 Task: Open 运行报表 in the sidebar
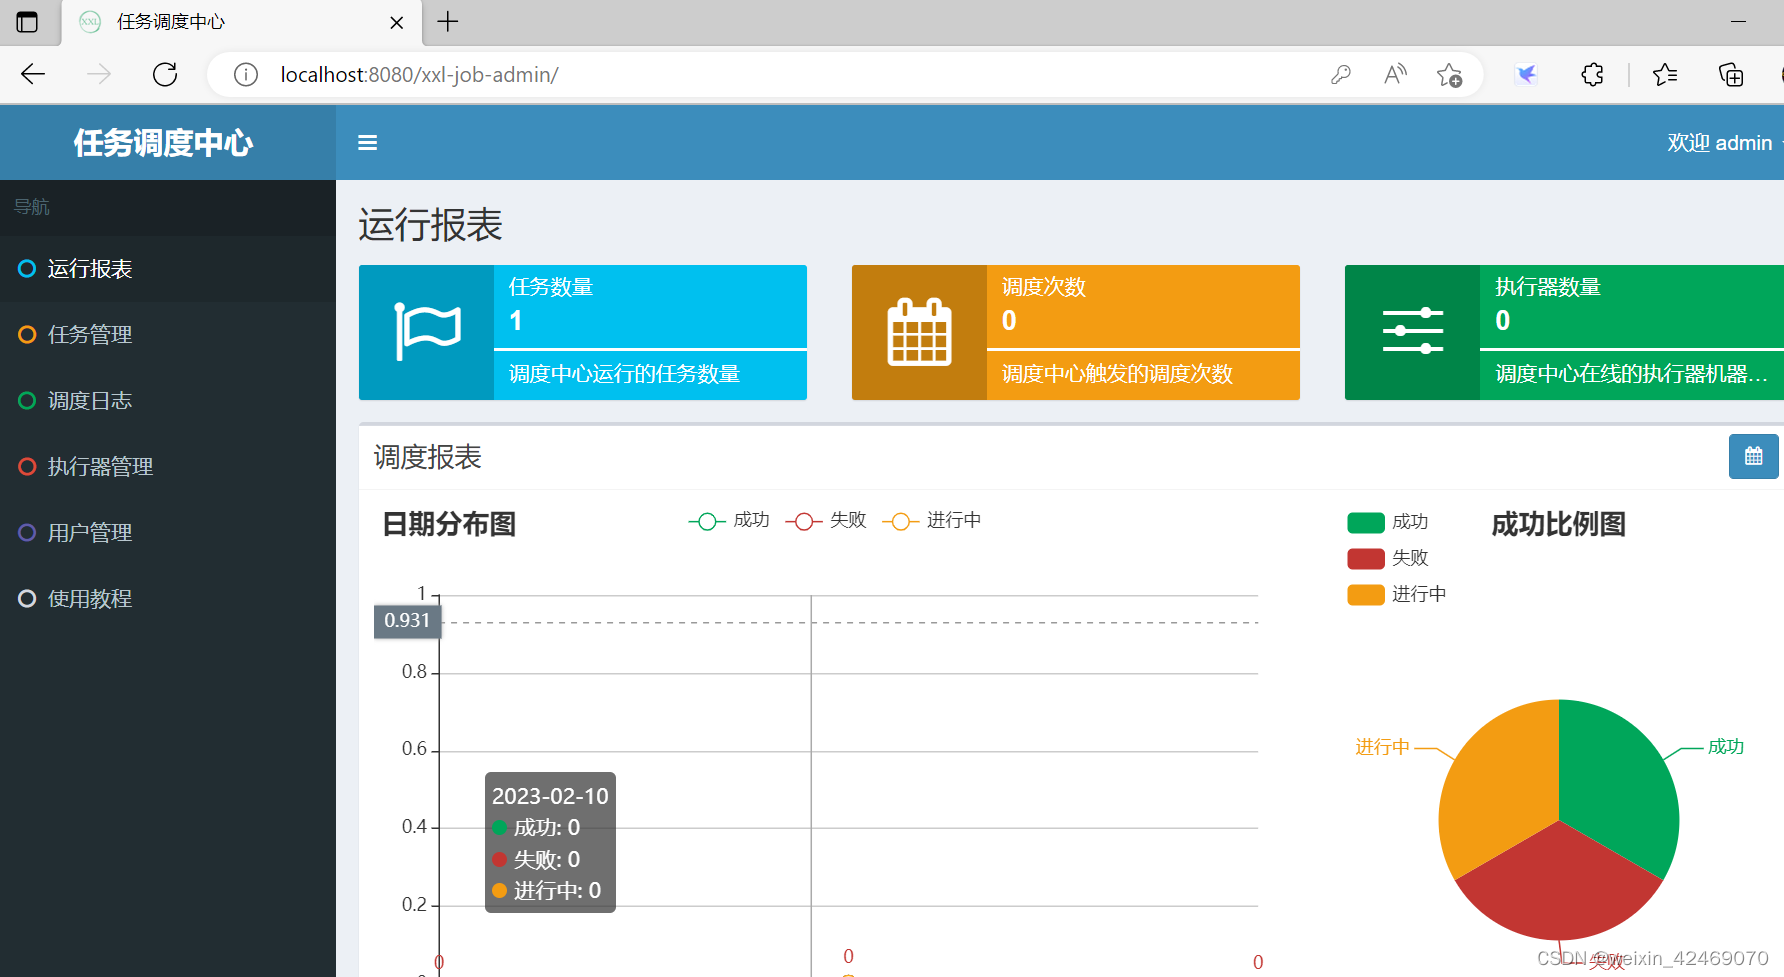[x=168, y=269]
